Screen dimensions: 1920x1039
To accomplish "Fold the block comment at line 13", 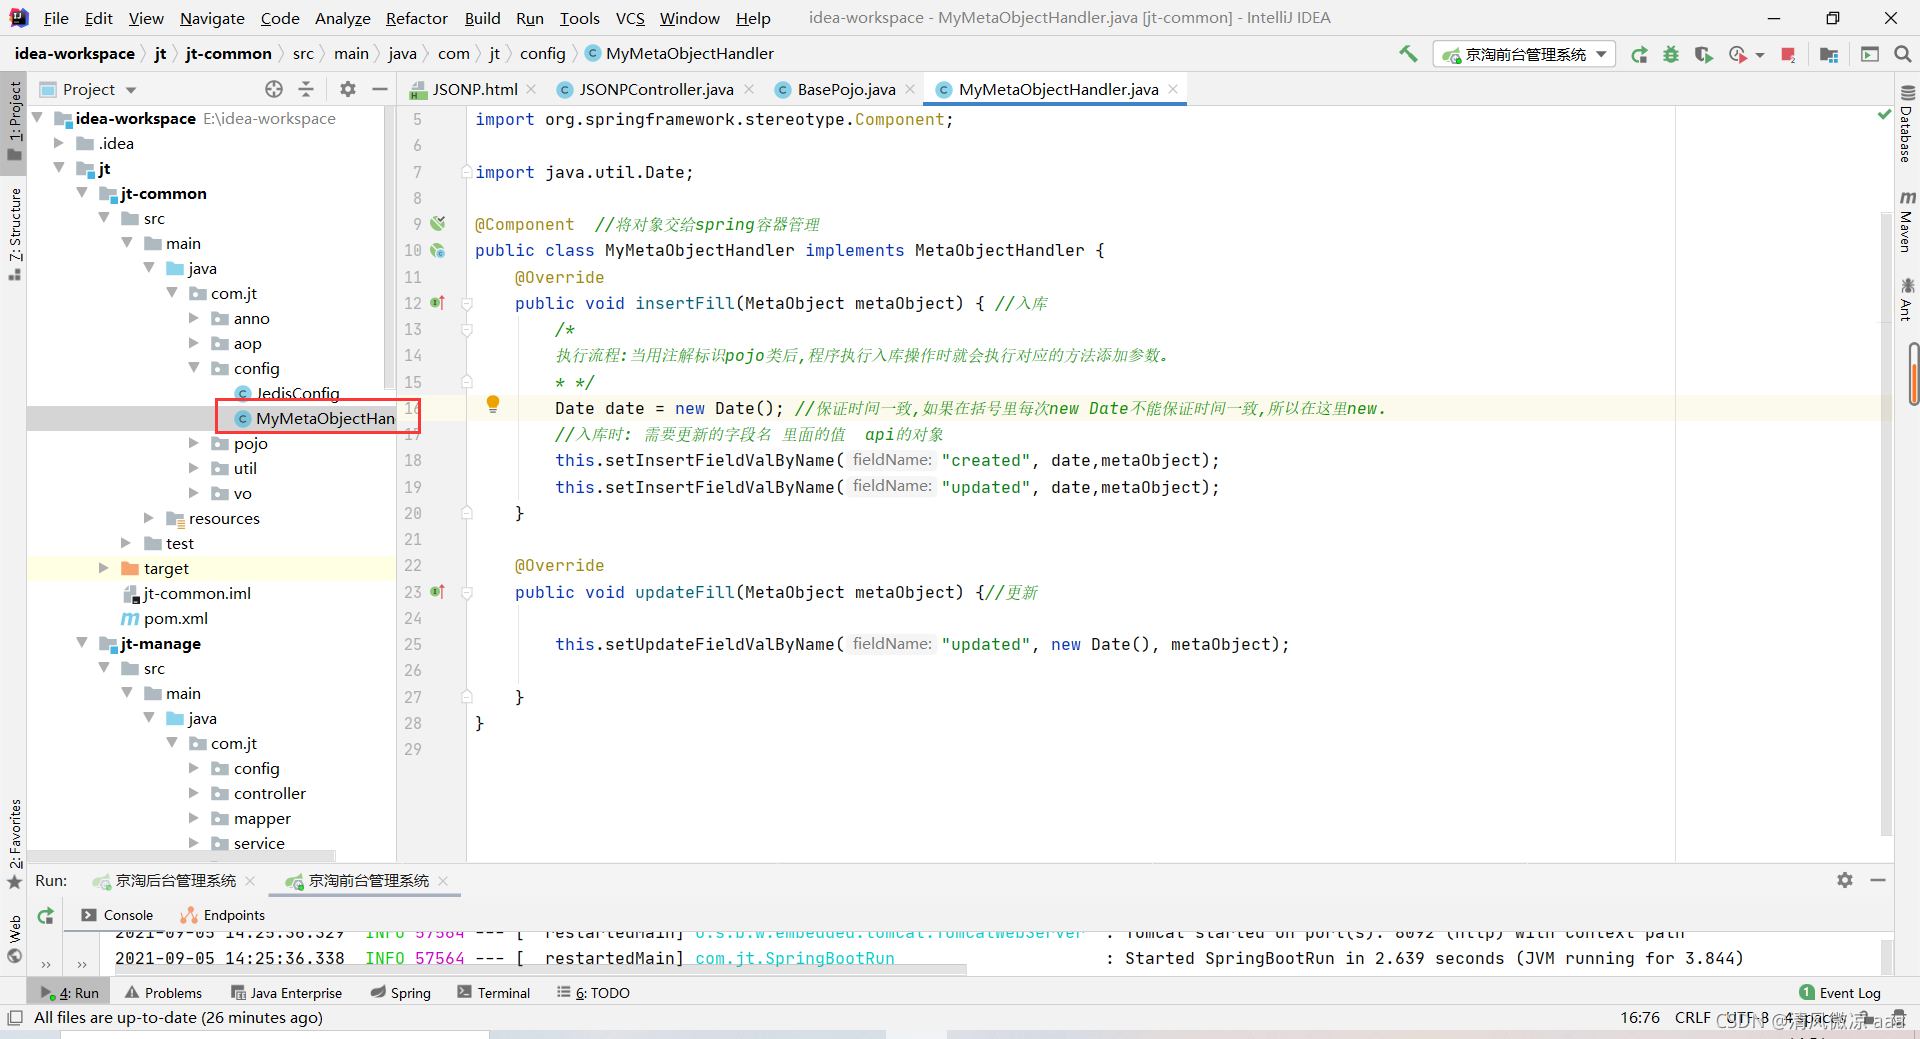I will 466,329.
